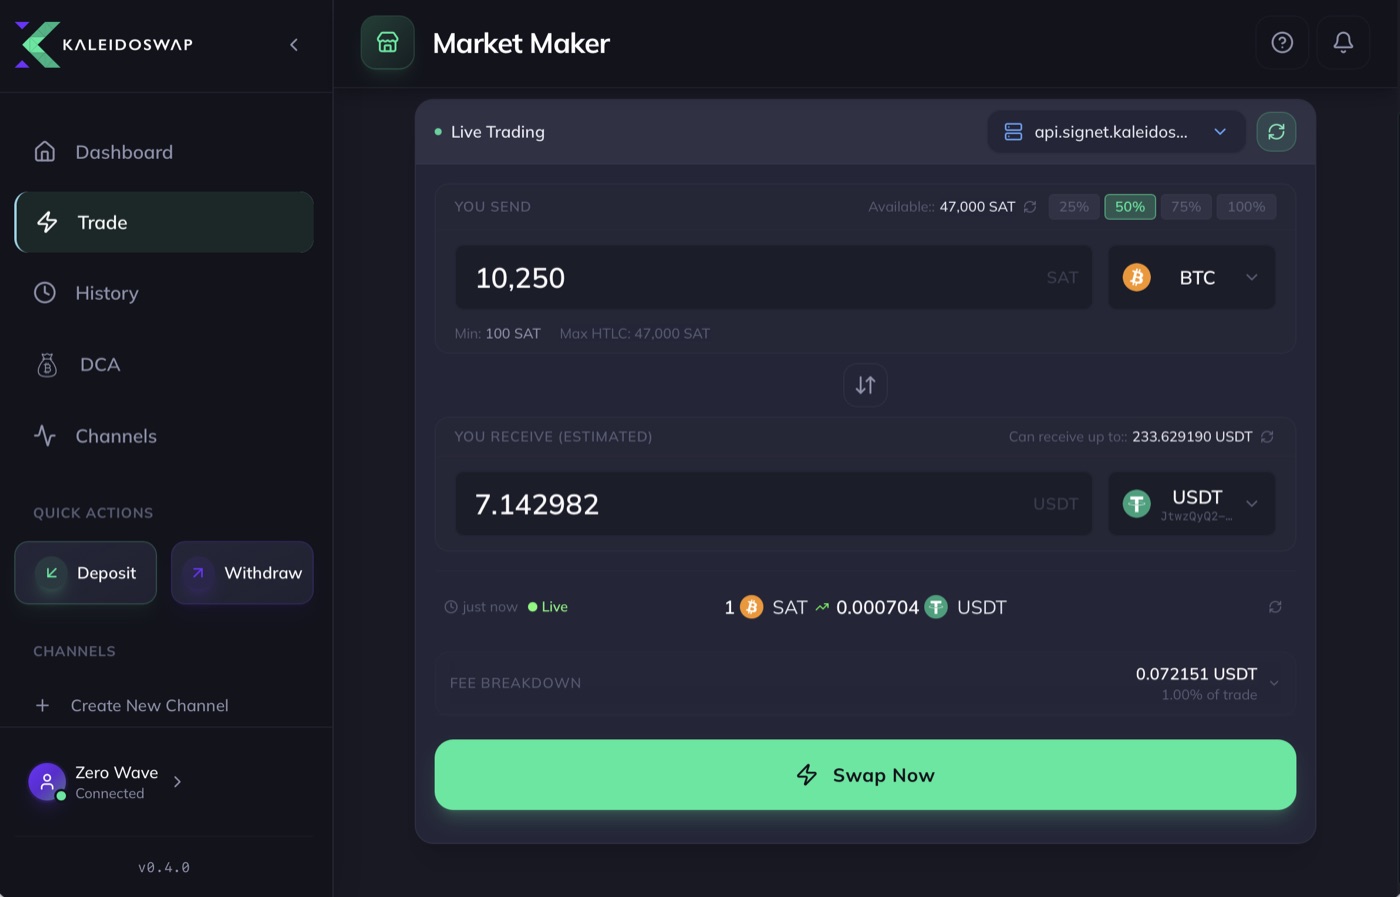Open the notifications bell
1400x897 pixels.
pos(1343,42)
